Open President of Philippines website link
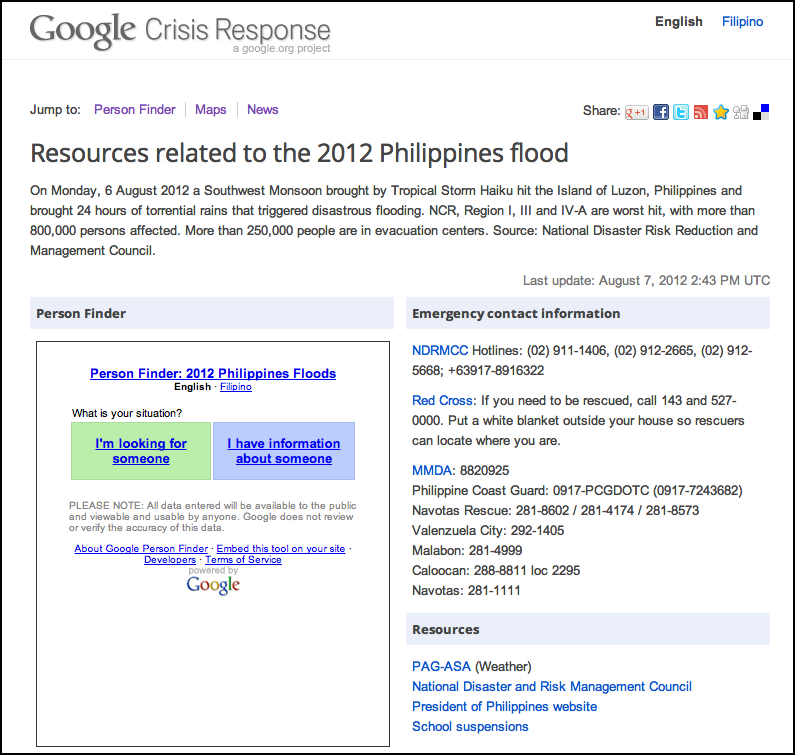The height and width of the screenshot is (755, 795). tap(504, 706)
